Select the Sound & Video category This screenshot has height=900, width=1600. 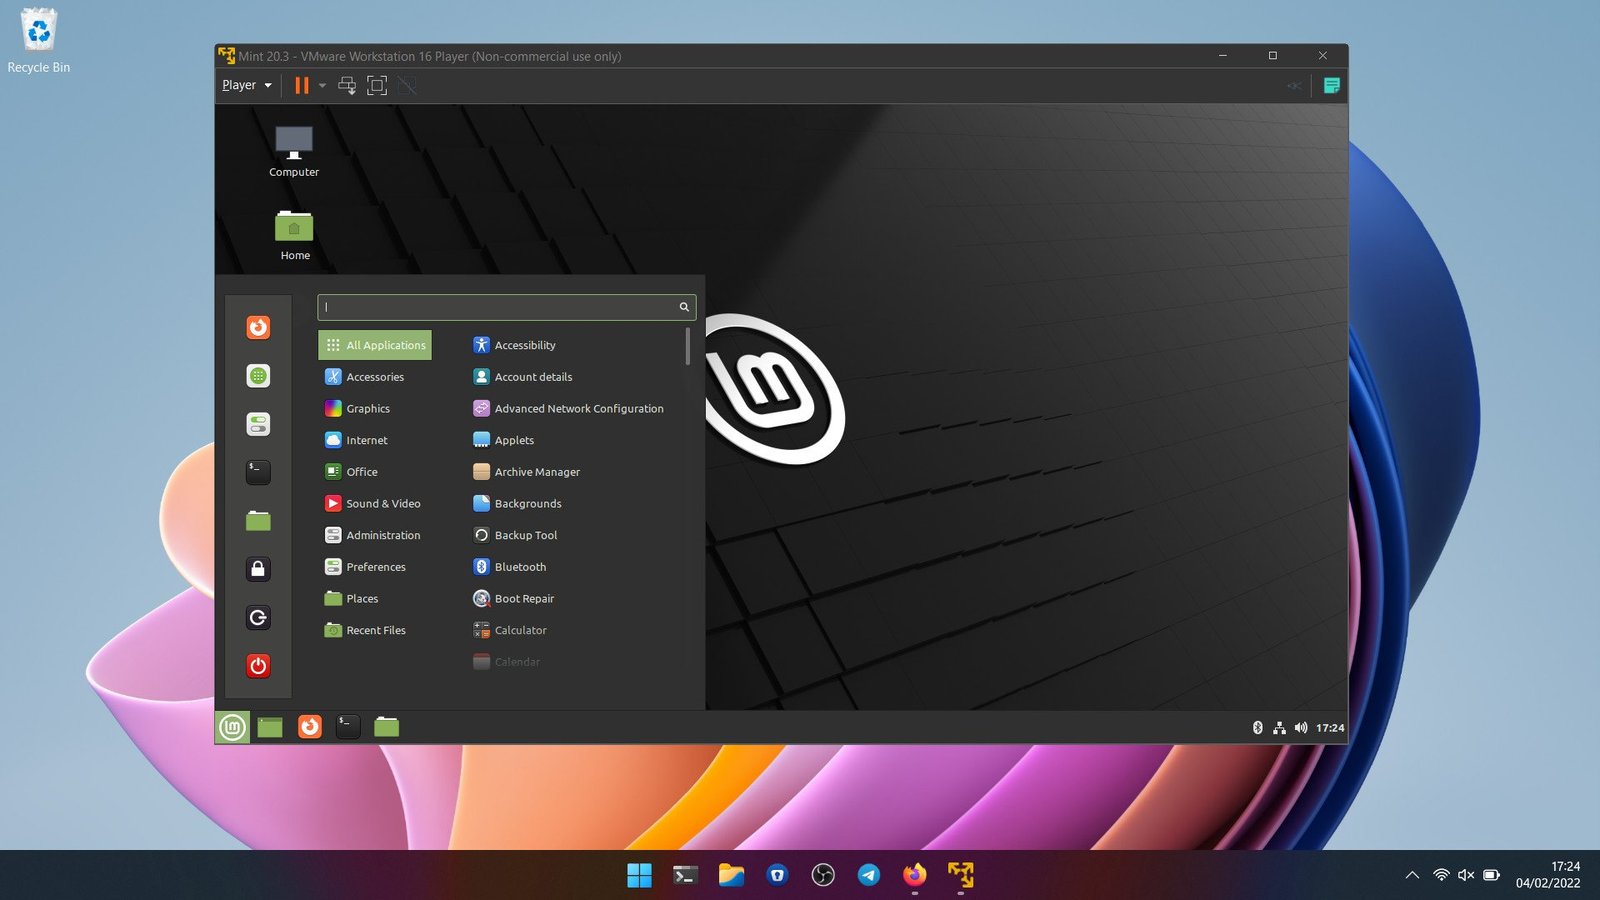pos(375,504)
